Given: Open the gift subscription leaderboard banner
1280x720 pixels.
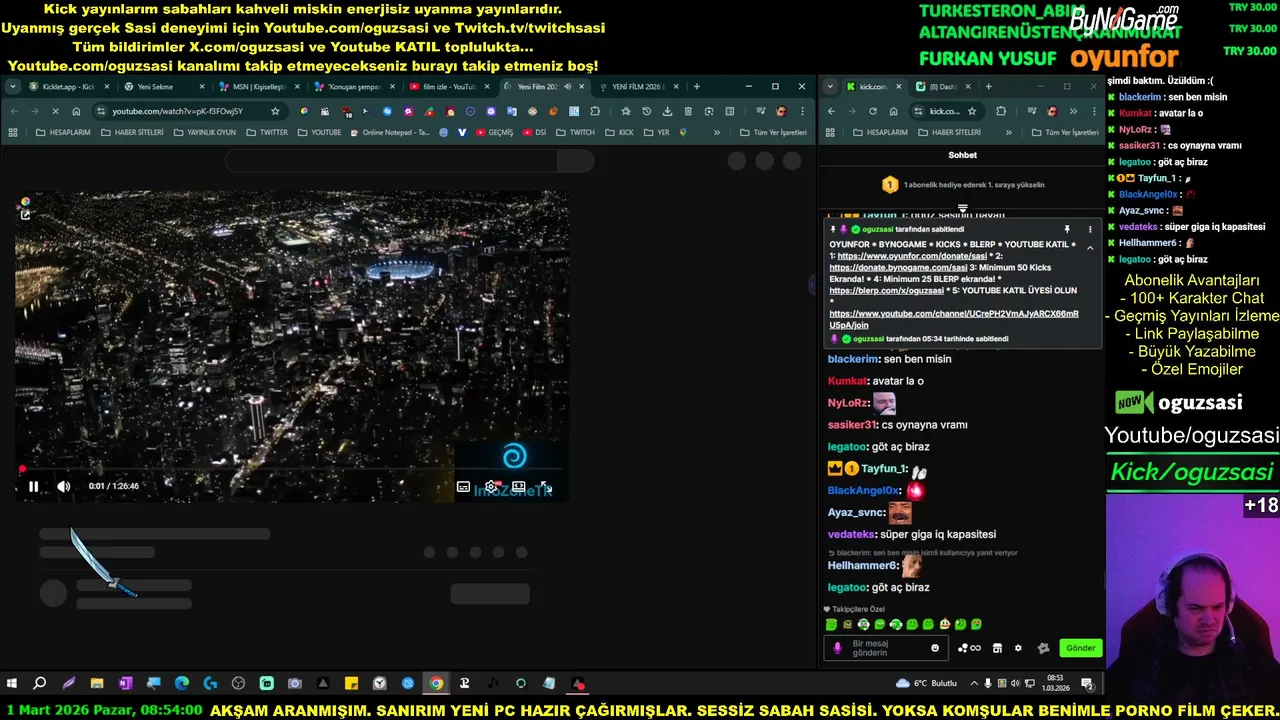Looking at the screenshot, I should click(962, 185).
